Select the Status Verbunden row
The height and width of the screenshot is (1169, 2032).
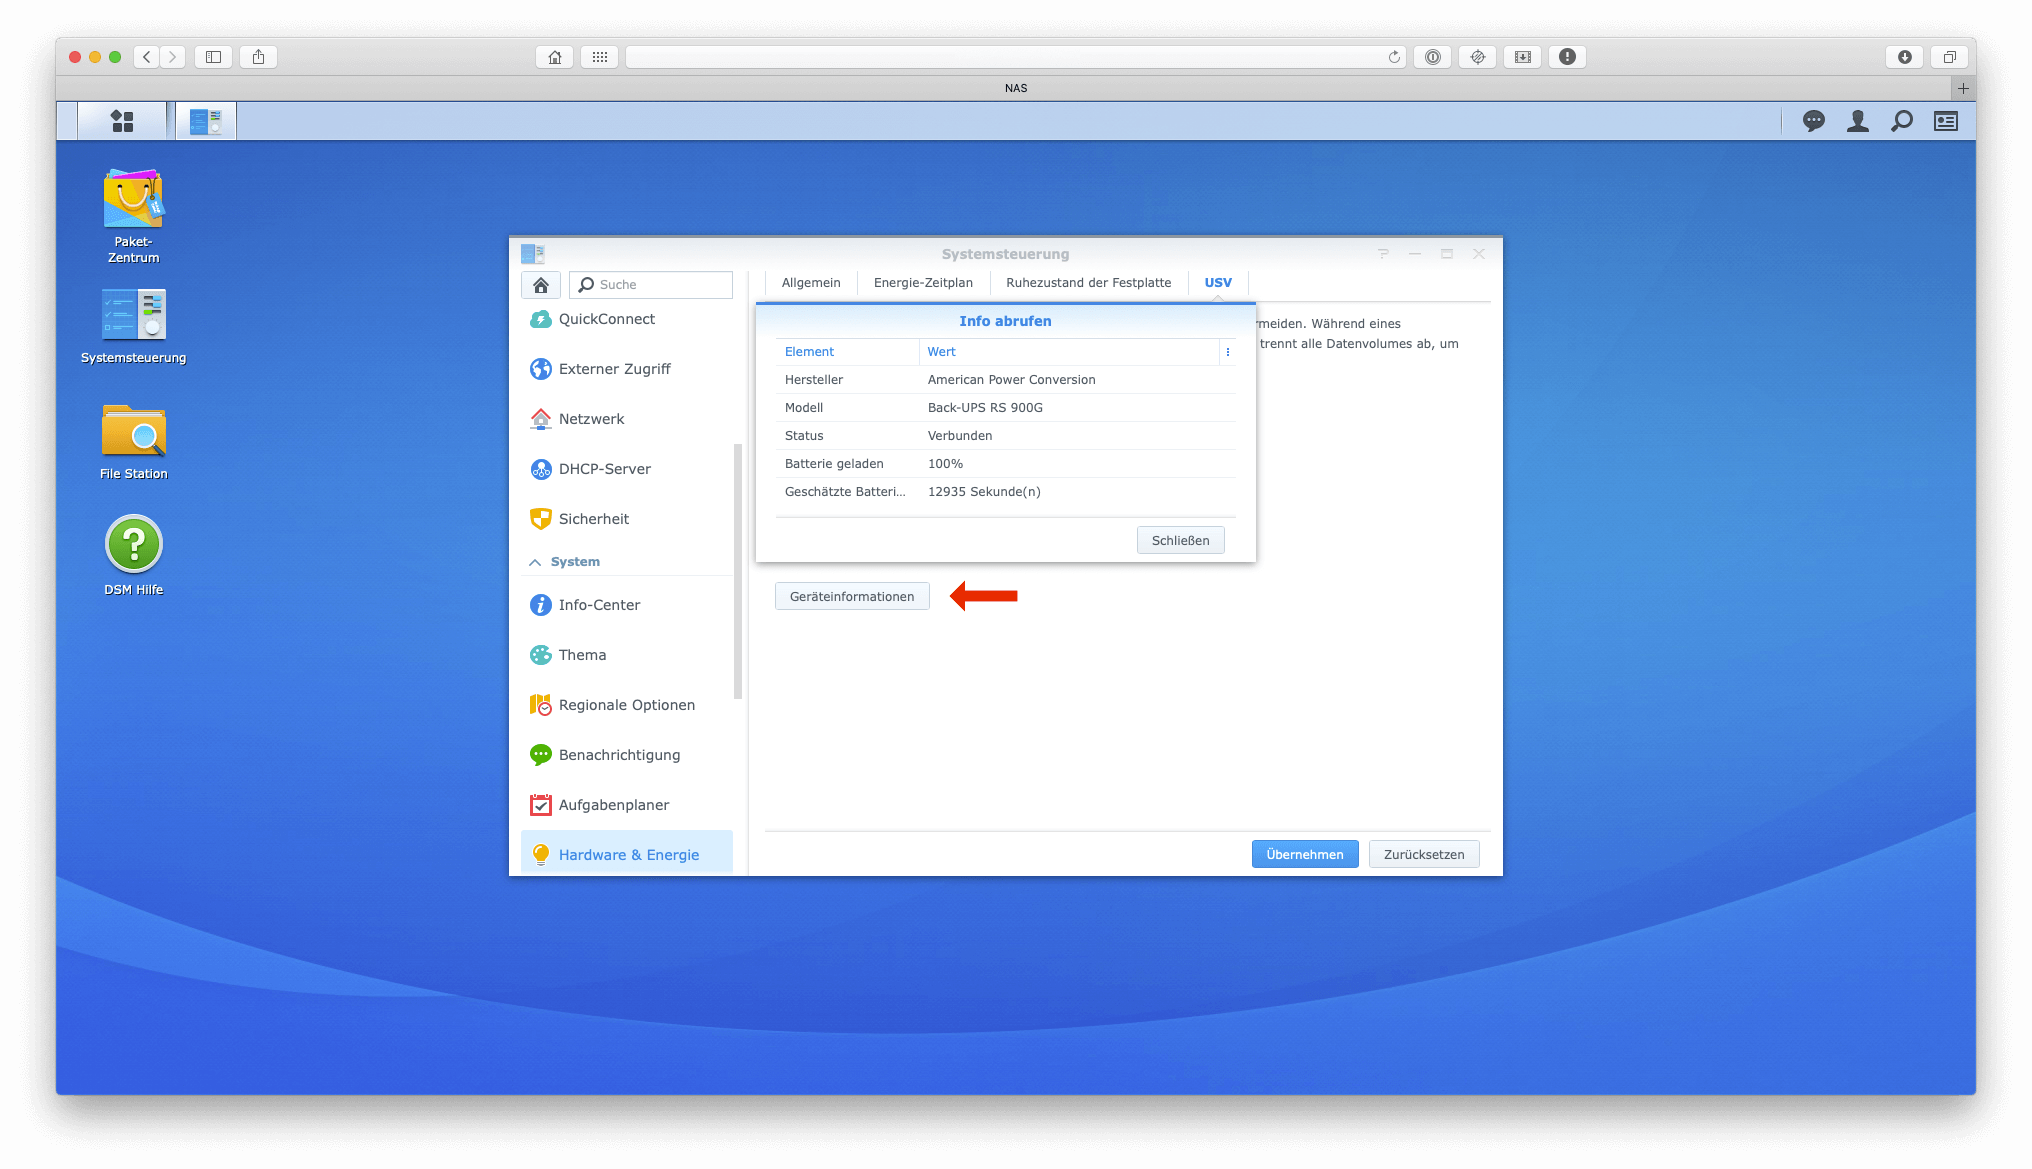1005,436
